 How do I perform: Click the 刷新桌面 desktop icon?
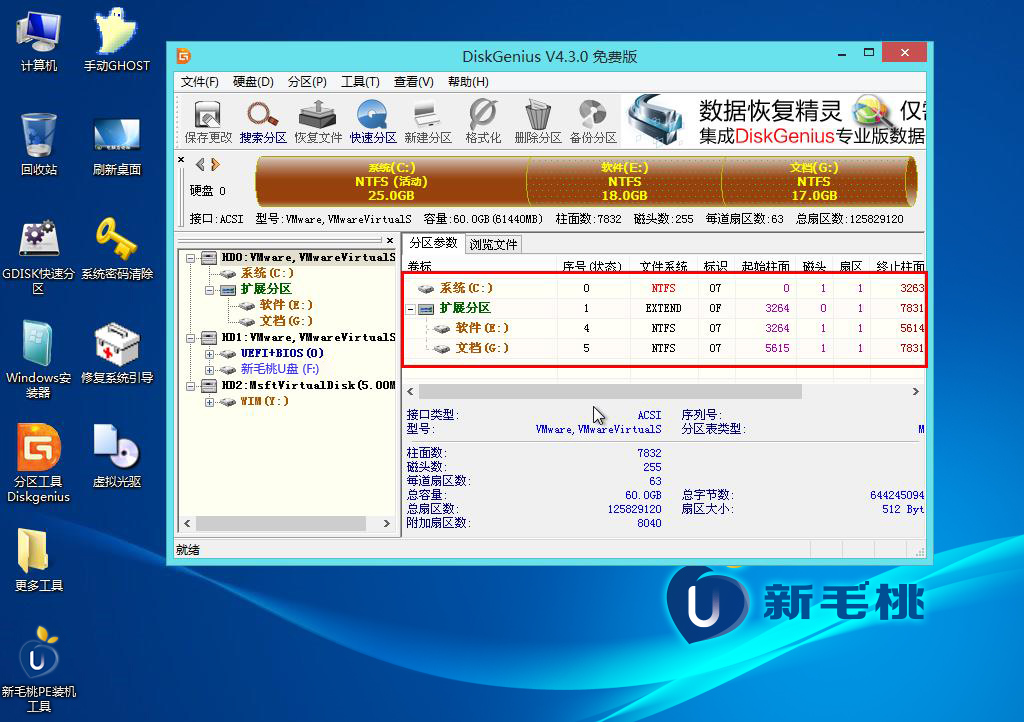pyautogui.click(x=117, y=146)
